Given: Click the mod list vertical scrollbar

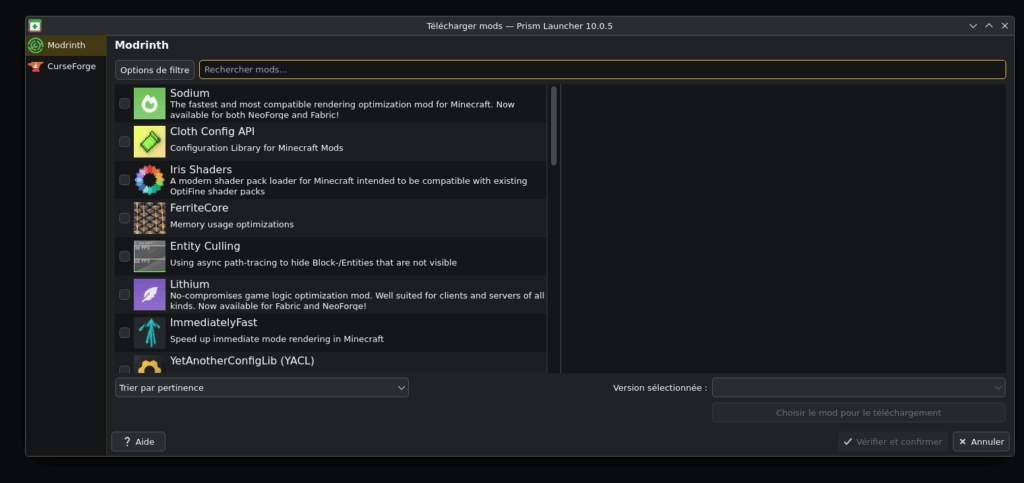Looking at the screenshot, I should pyautogui.click(x=554, y=125).
